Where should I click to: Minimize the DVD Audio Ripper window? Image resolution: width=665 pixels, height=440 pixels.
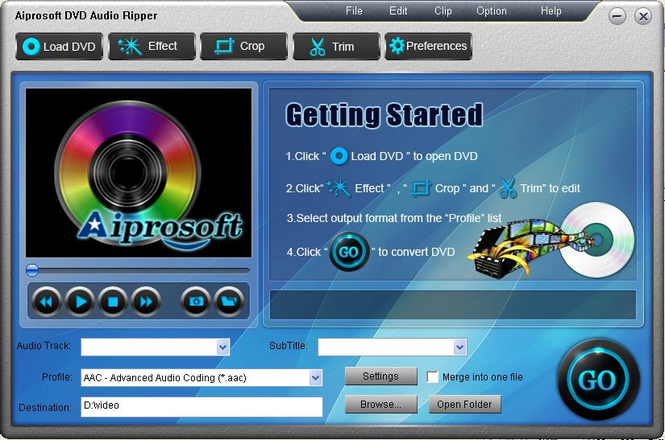click(x=617, y=16)
